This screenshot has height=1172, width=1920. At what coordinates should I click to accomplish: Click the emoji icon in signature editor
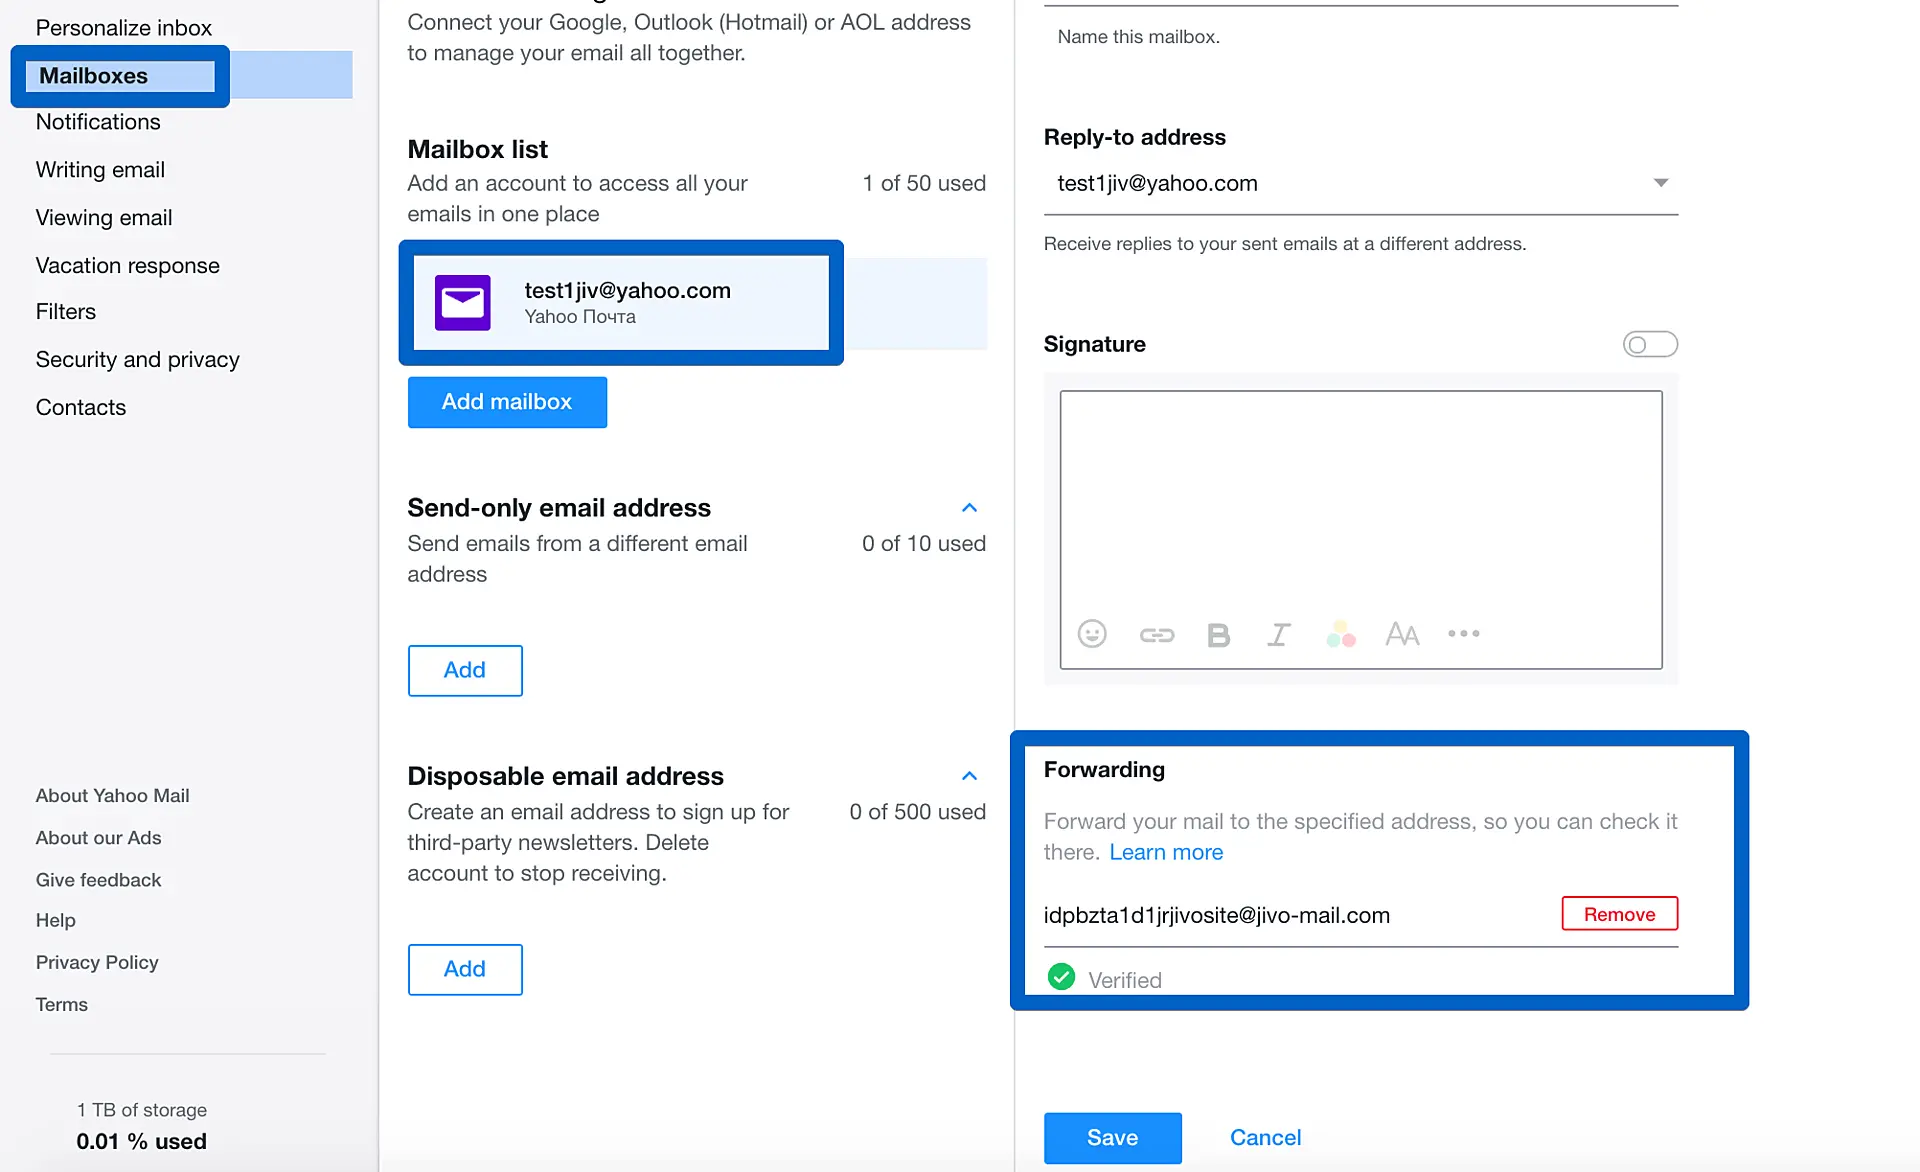pos(1092,634)
